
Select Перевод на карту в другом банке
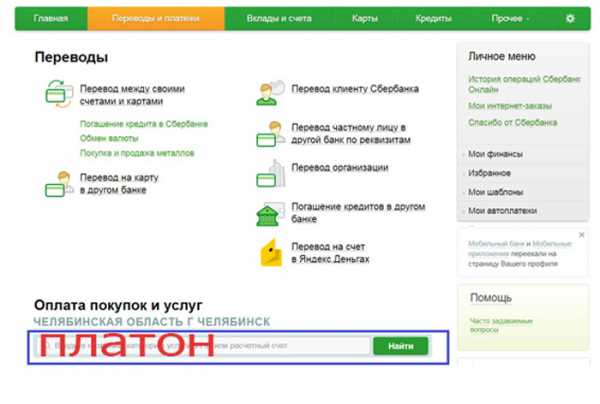click(x=119, y=184)
